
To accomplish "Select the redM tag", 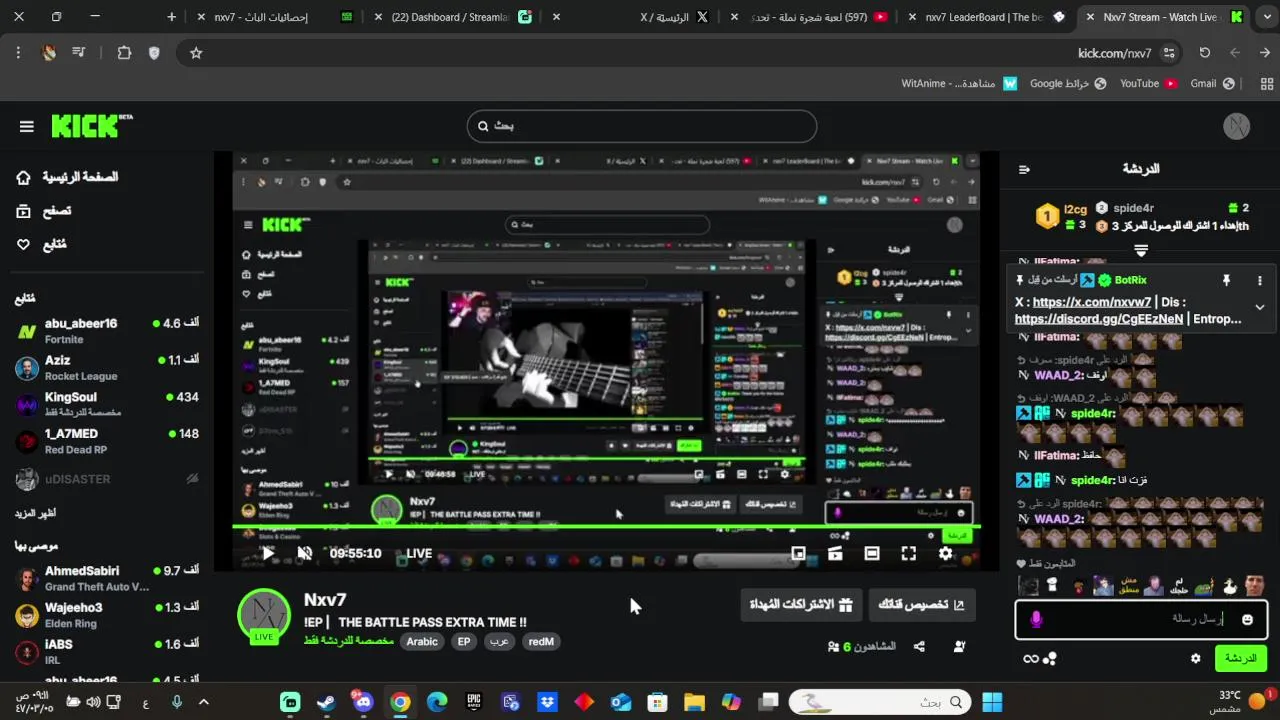I will point(541,642).
